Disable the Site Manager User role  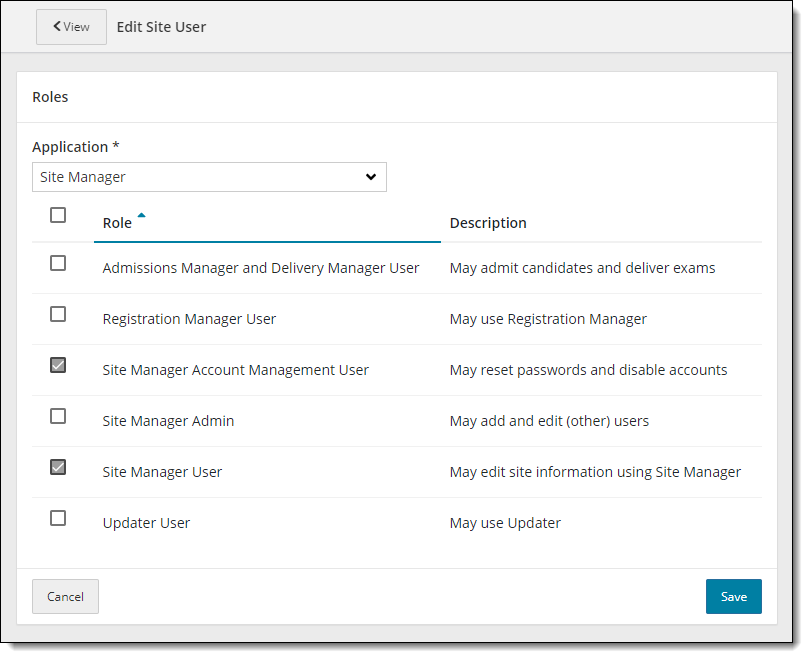tap(57, 471)
